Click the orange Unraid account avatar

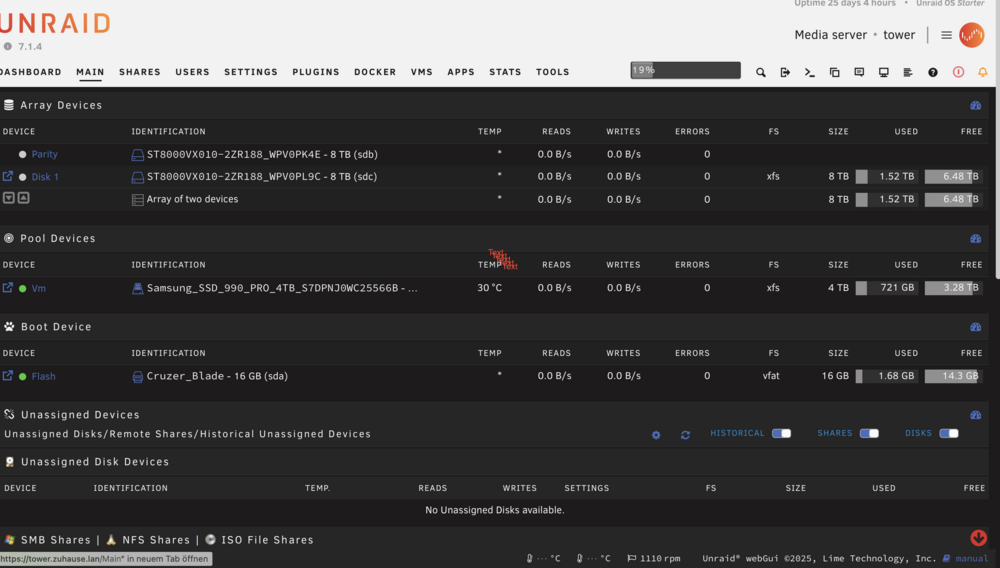click(x=971, y=35)
